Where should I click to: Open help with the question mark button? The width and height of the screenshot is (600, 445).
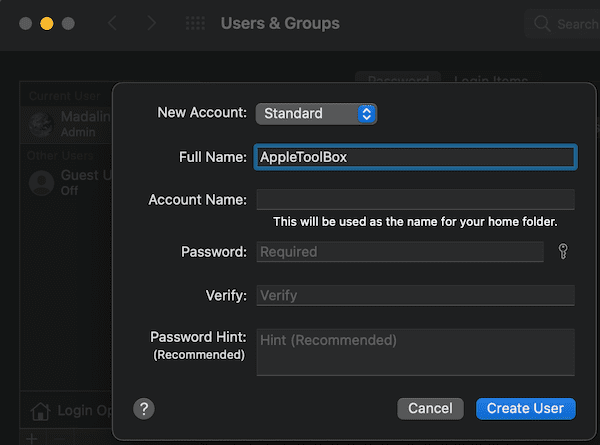pyautogui.click(x=144, y=408)
